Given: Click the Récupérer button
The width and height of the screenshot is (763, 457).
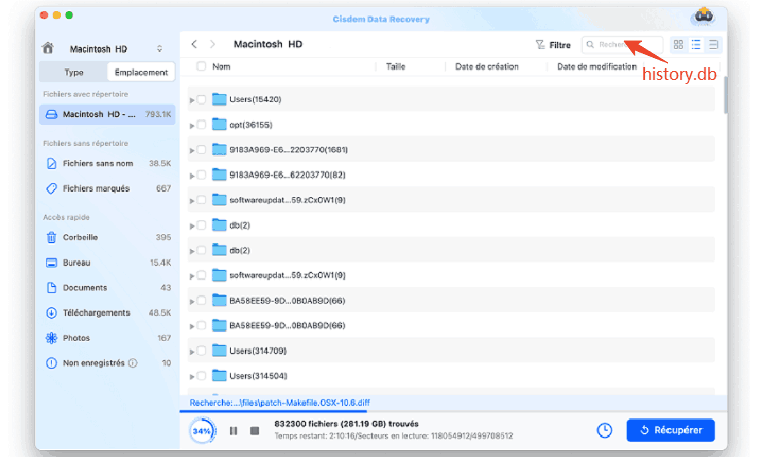Looking at the screenshot, I should coord(670,430).
